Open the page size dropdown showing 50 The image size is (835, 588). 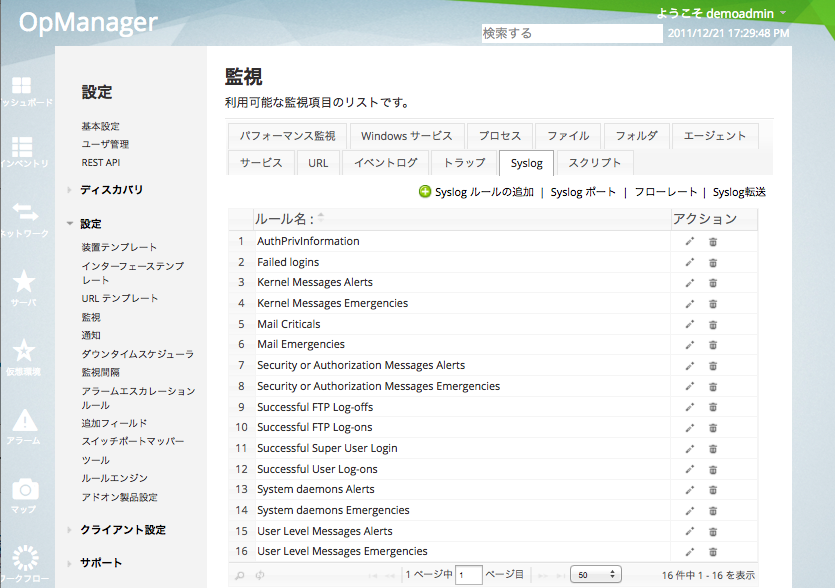click(595, 574)
